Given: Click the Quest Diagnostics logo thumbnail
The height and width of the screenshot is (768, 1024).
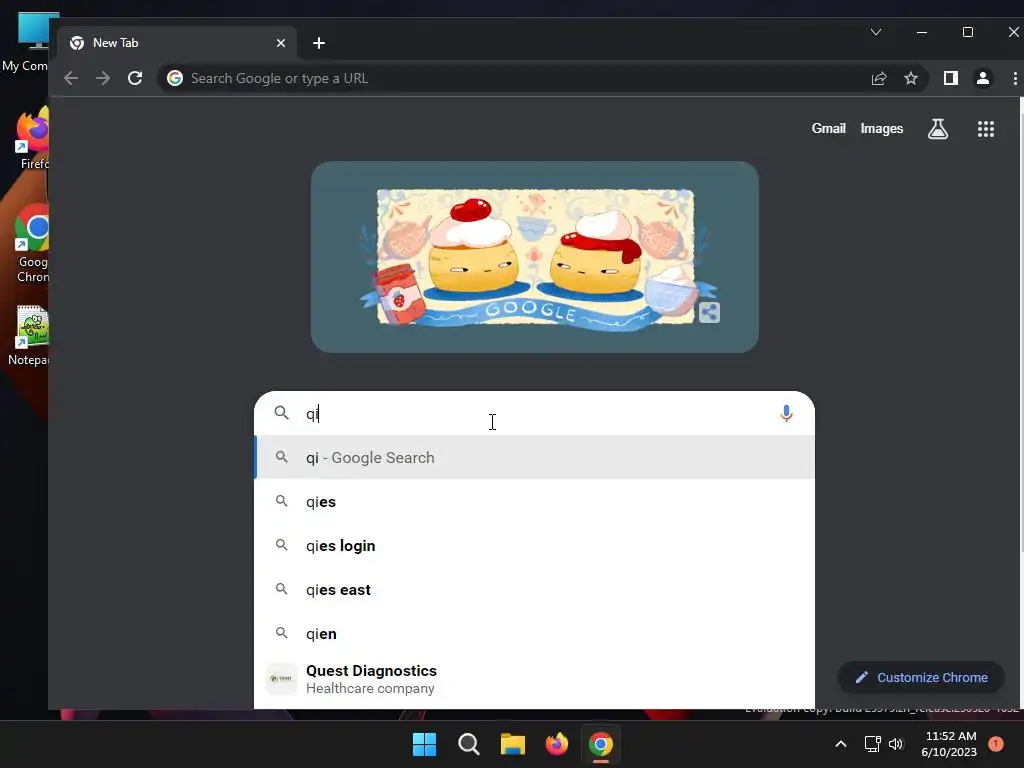Looking at the screenshot, I should pos(281,679).
